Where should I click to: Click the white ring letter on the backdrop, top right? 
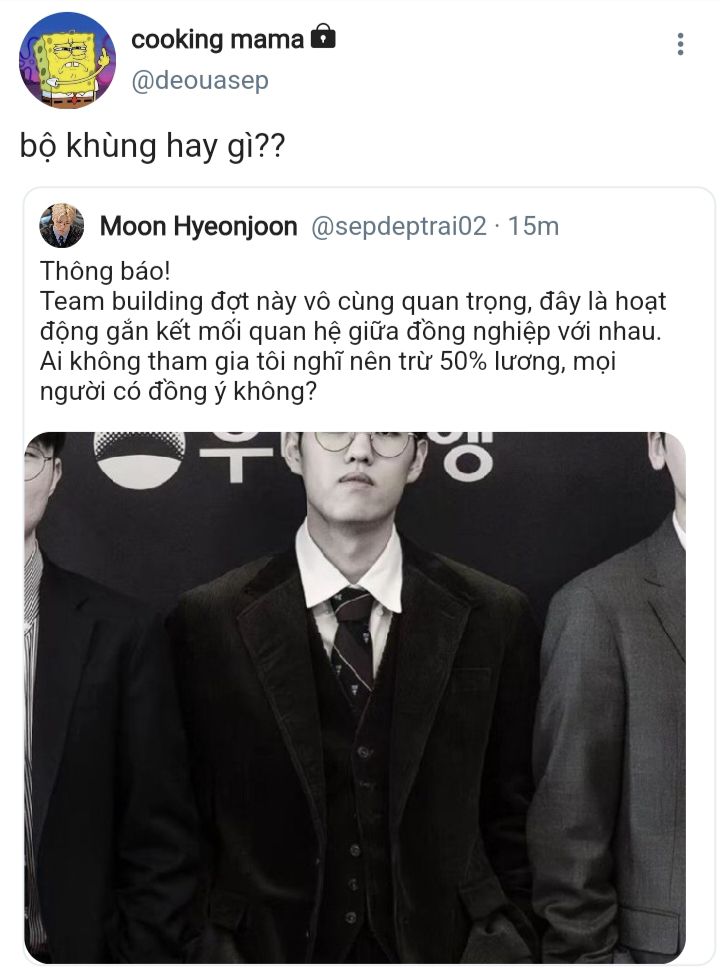click(x=469, y=464)
